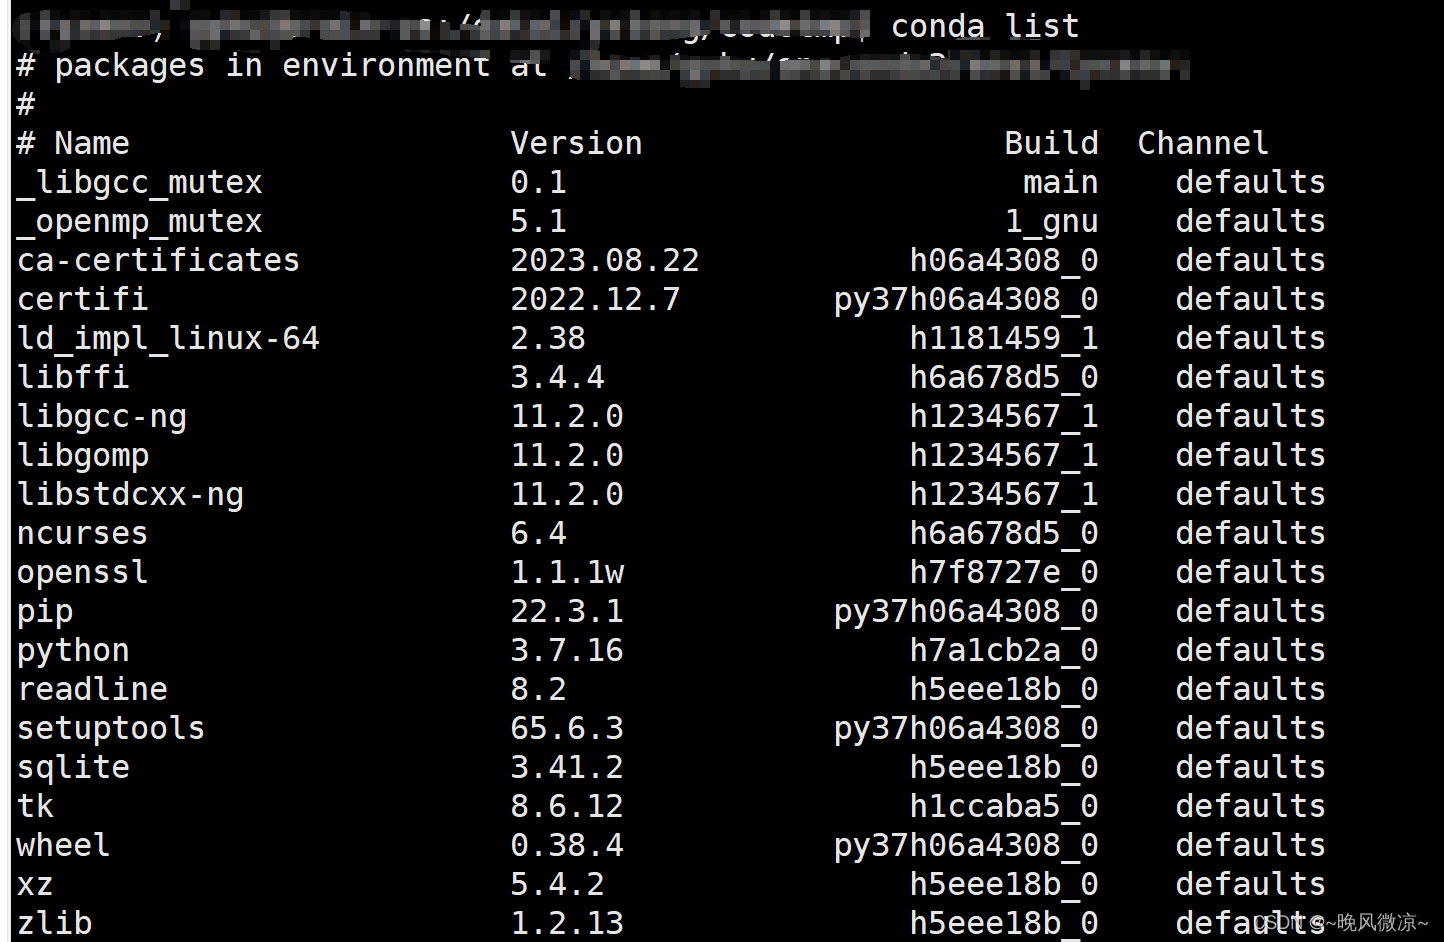Select the 'conda list' command text
The image size is (1444, 942).
click(x=985, y=26)
